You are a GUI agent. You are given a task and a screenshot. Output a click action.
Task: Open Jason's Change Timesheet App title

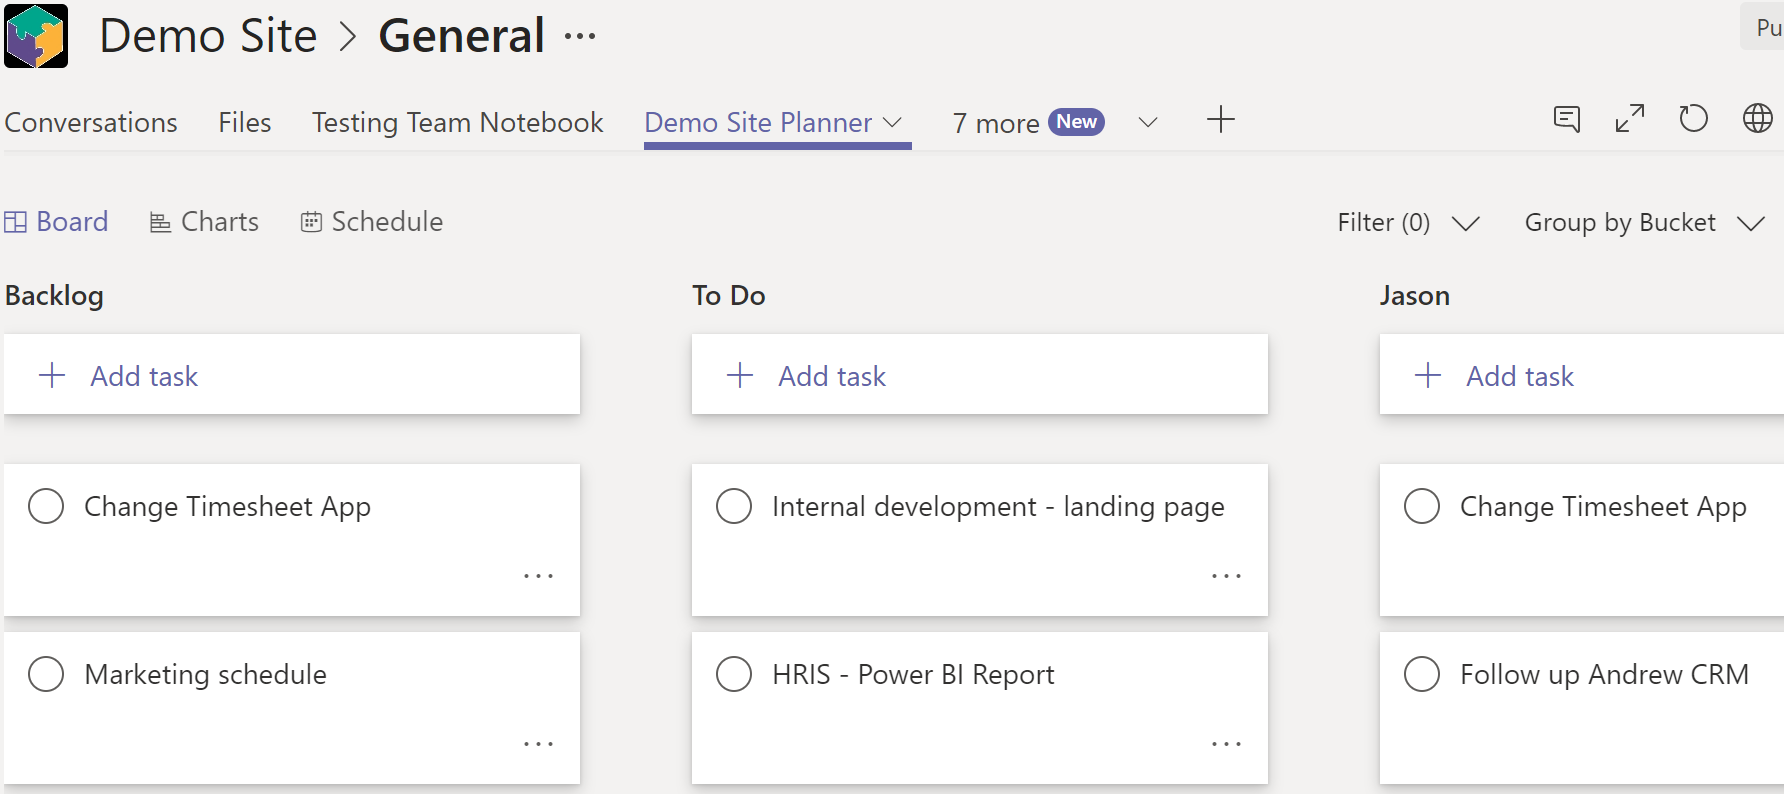1603,507
